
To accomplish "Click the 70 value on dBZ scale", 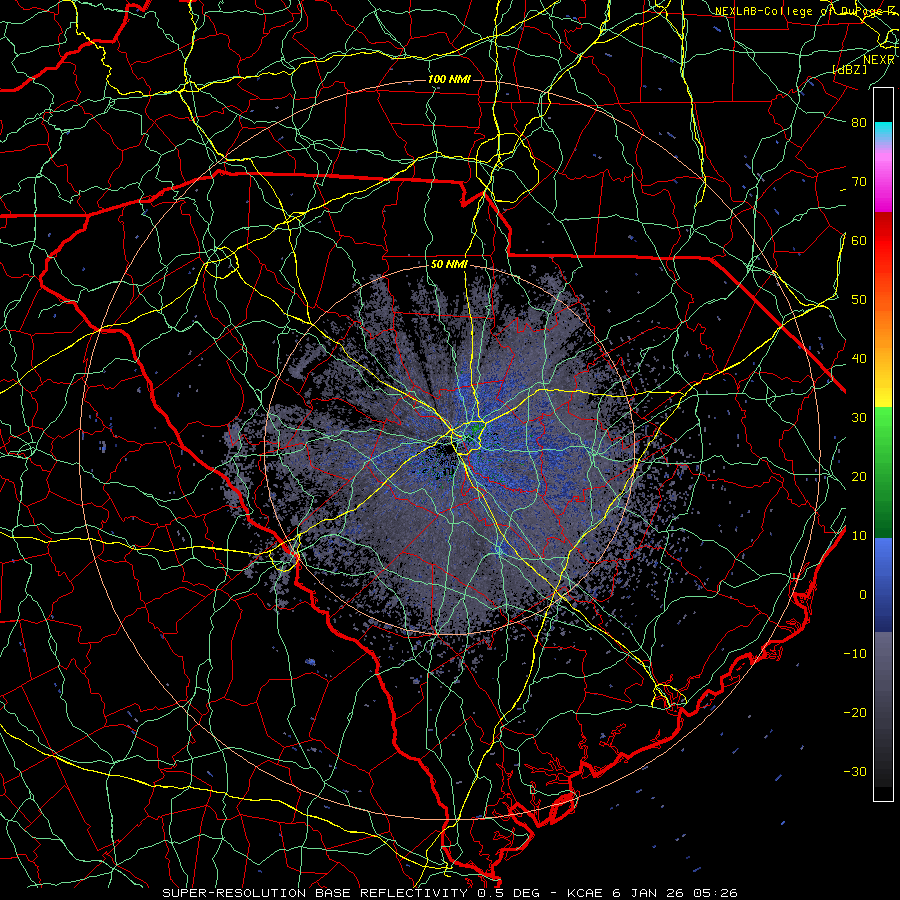I will pos(859,181).
